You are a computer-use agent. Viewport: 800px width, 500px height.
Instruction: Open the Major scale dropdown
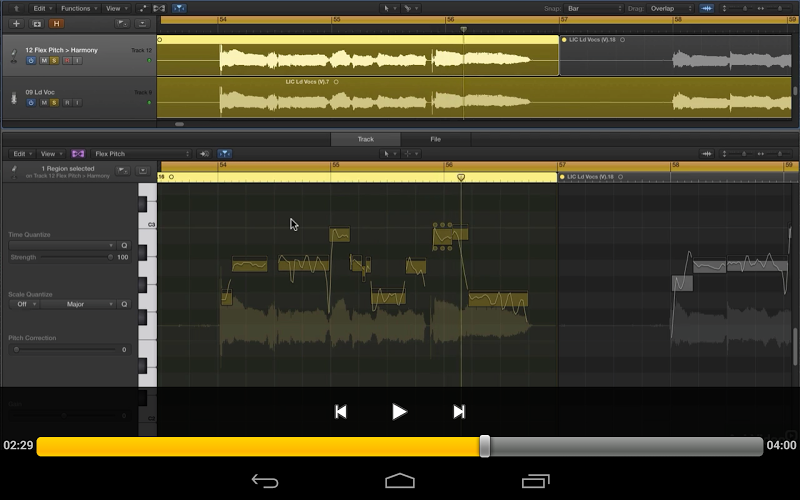[78, 304]
